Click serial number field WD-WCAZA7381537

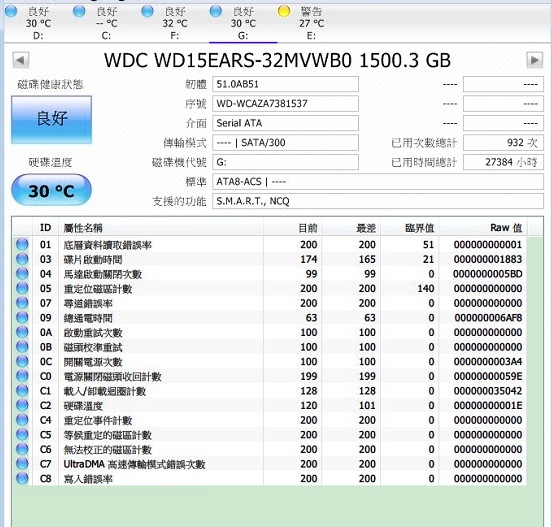click(285, 104)
